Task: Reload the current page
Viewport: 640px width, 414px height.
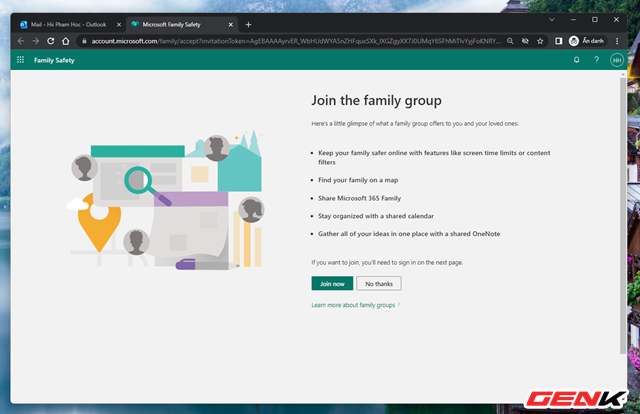Action: click(x=51, y=41)
